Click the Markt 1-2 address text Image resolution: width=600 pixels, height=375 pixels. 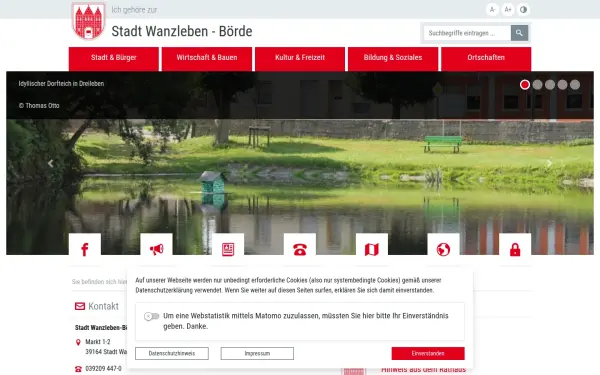point(98,342)
